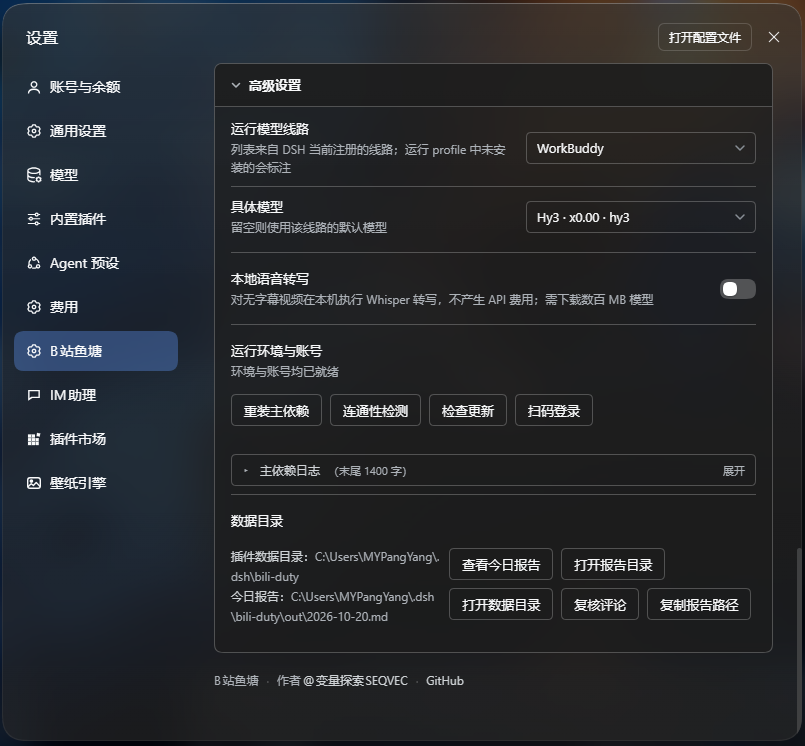Go to 插件市场
Viewport: 805px width, 746px height.
coord(96,439)
